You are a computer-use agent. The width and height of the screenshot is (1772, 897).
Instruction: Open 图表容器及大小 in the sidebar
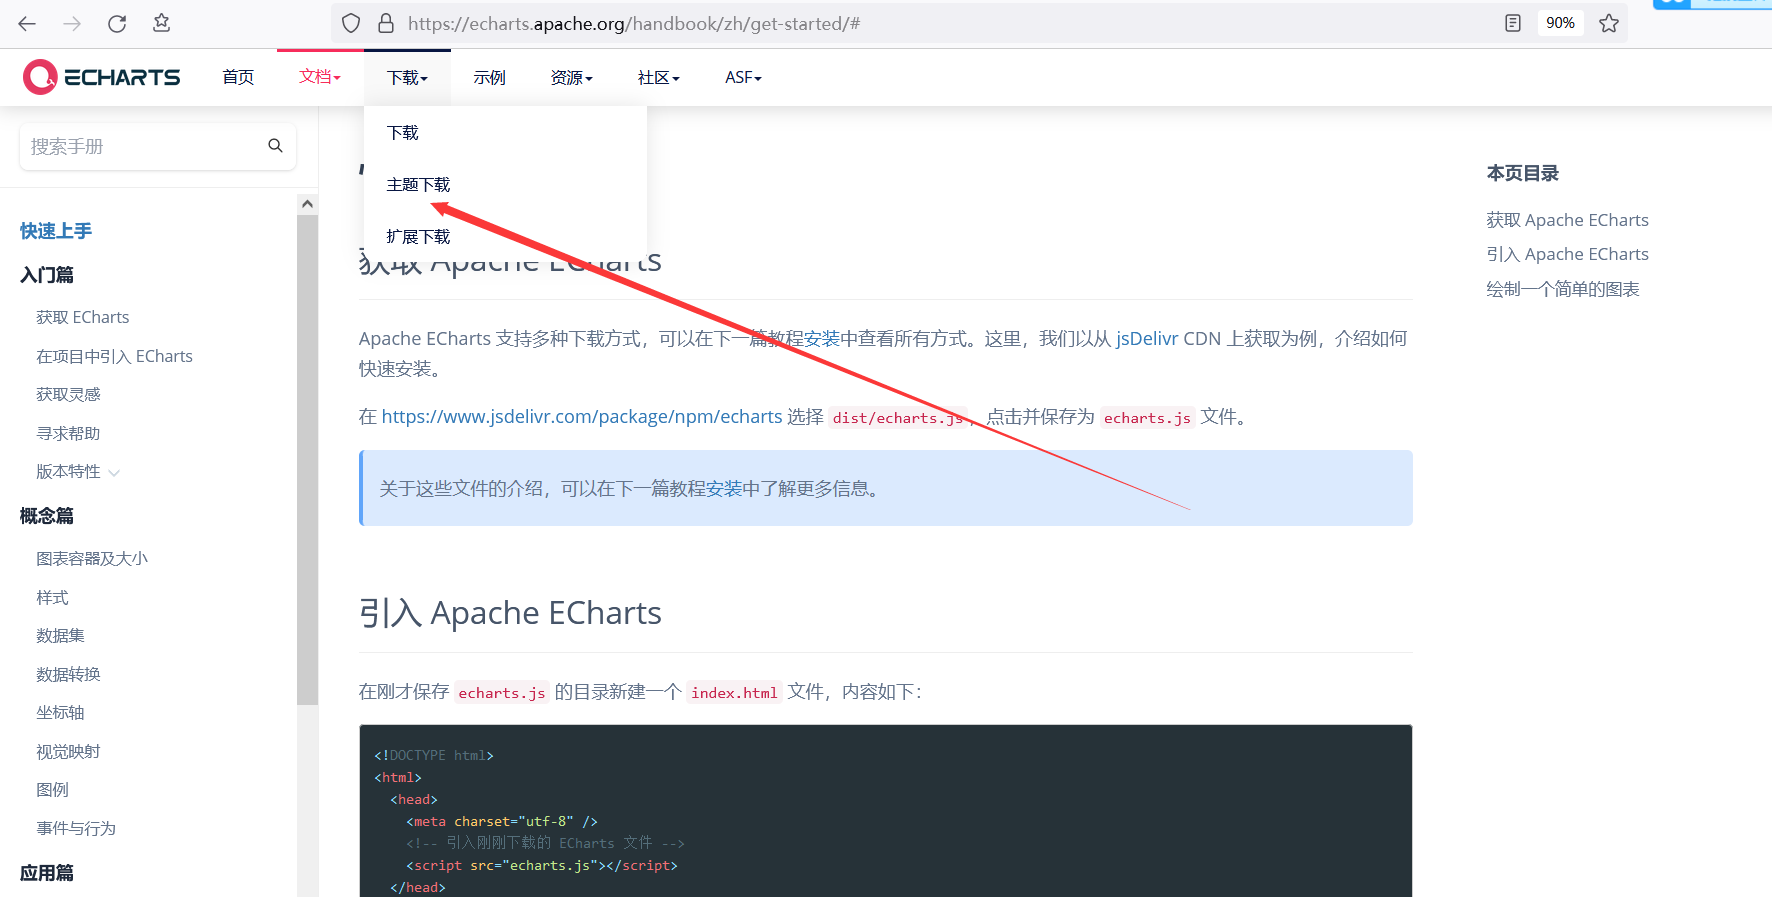pyautogui.click(x=92, y=558)
